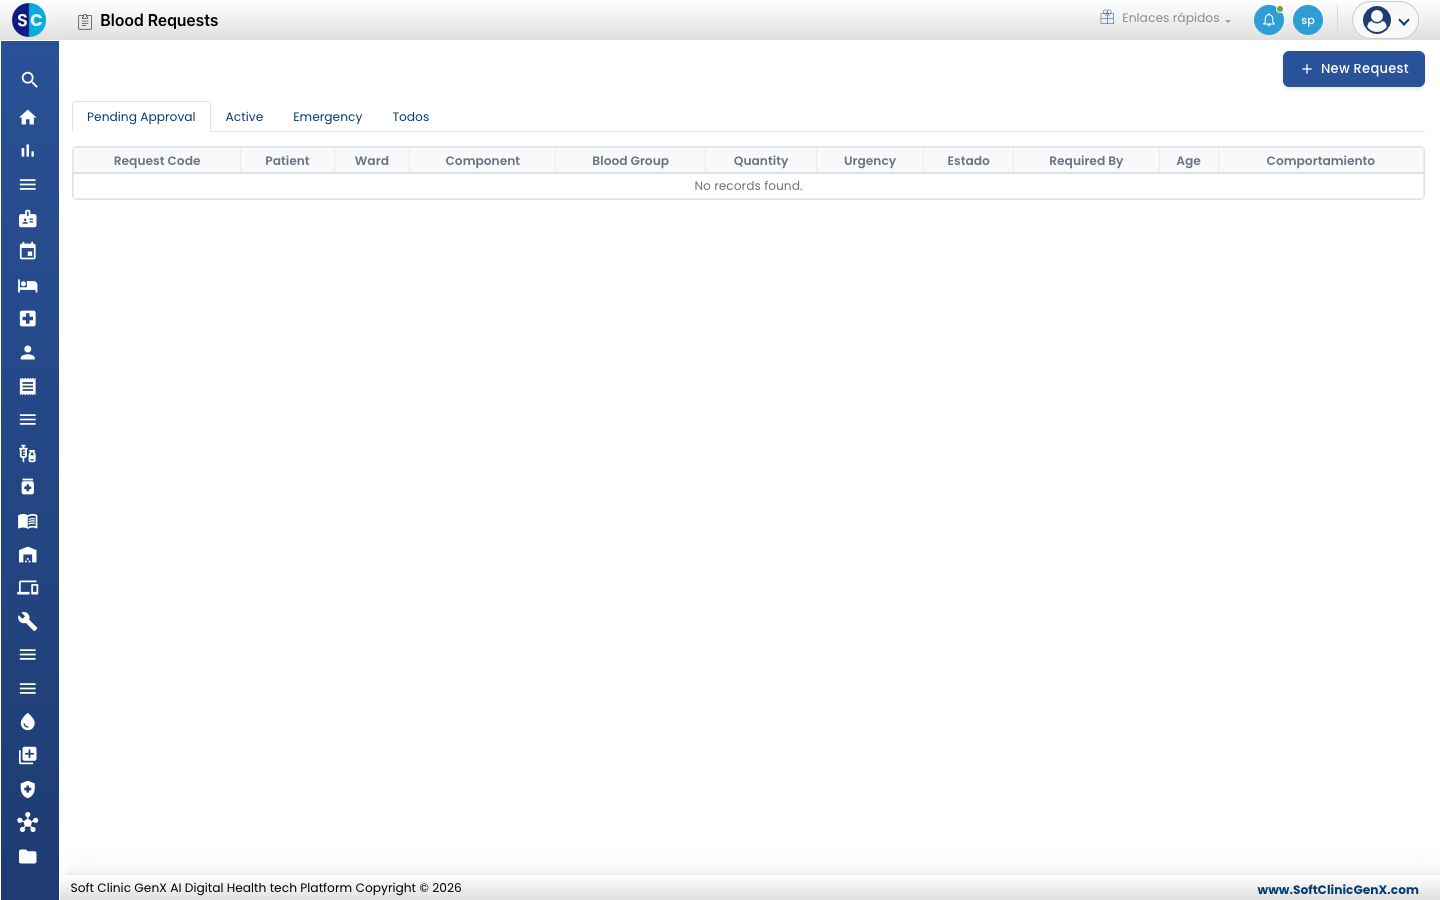The height and width of the screenshot is (900, 1440).
Task: Open the medicine bottle icon
Action: [x=28, y=487]
